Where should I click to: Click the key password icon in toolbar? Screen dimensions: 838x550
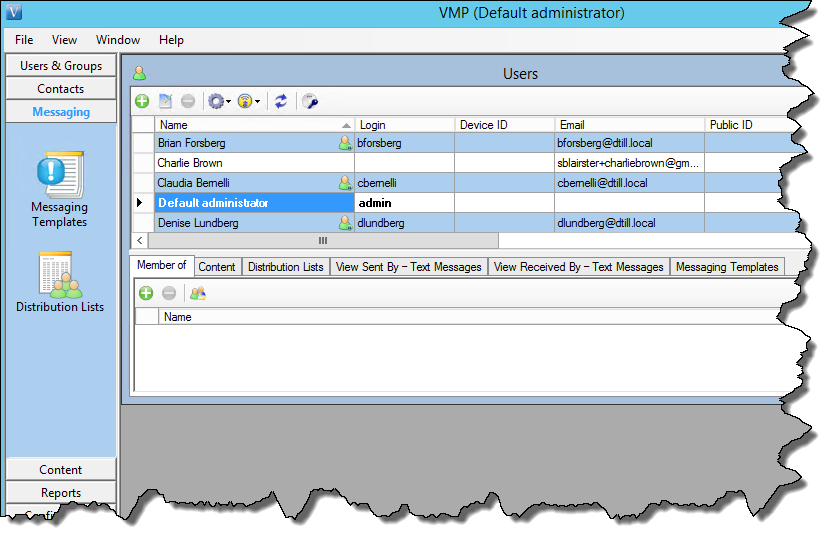click(310, 101)
